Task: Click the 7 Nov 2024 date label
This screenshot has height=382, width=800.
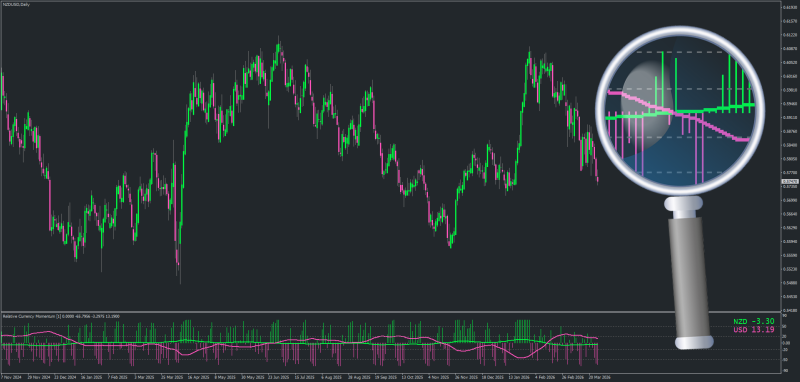Action: click(12, 377)
